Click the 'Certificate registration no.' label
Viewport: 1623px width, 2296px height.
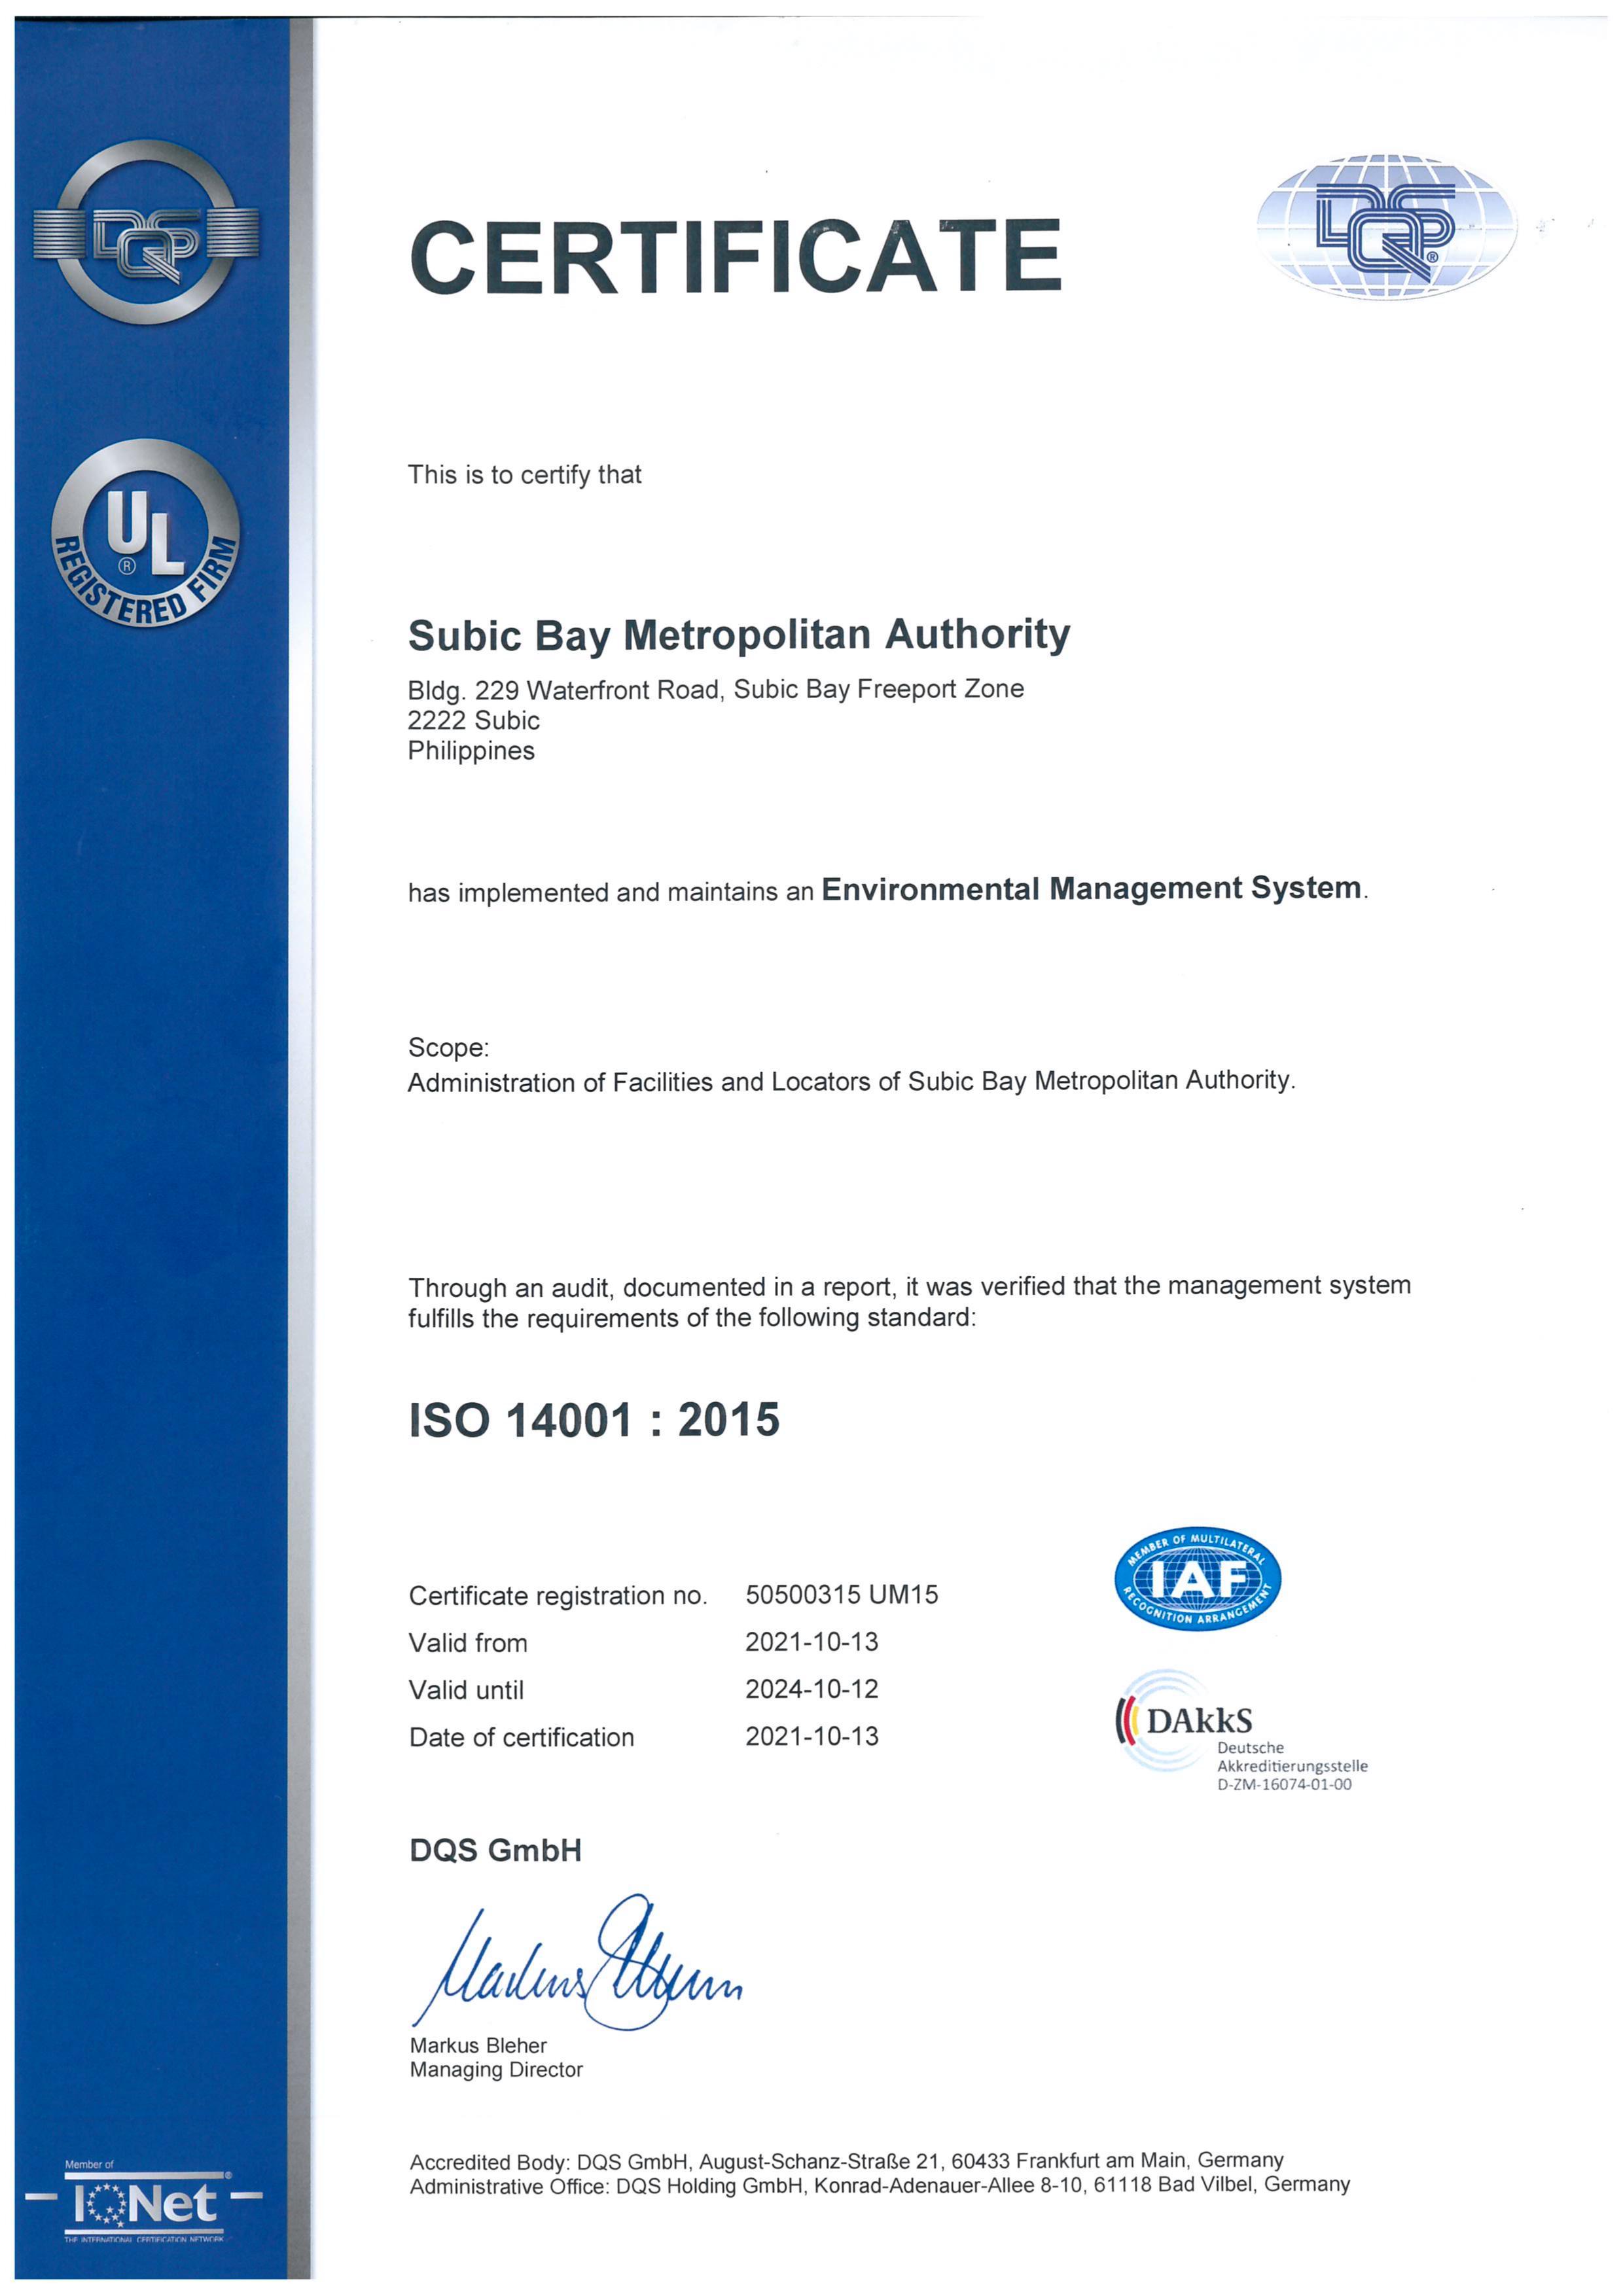558,1596
